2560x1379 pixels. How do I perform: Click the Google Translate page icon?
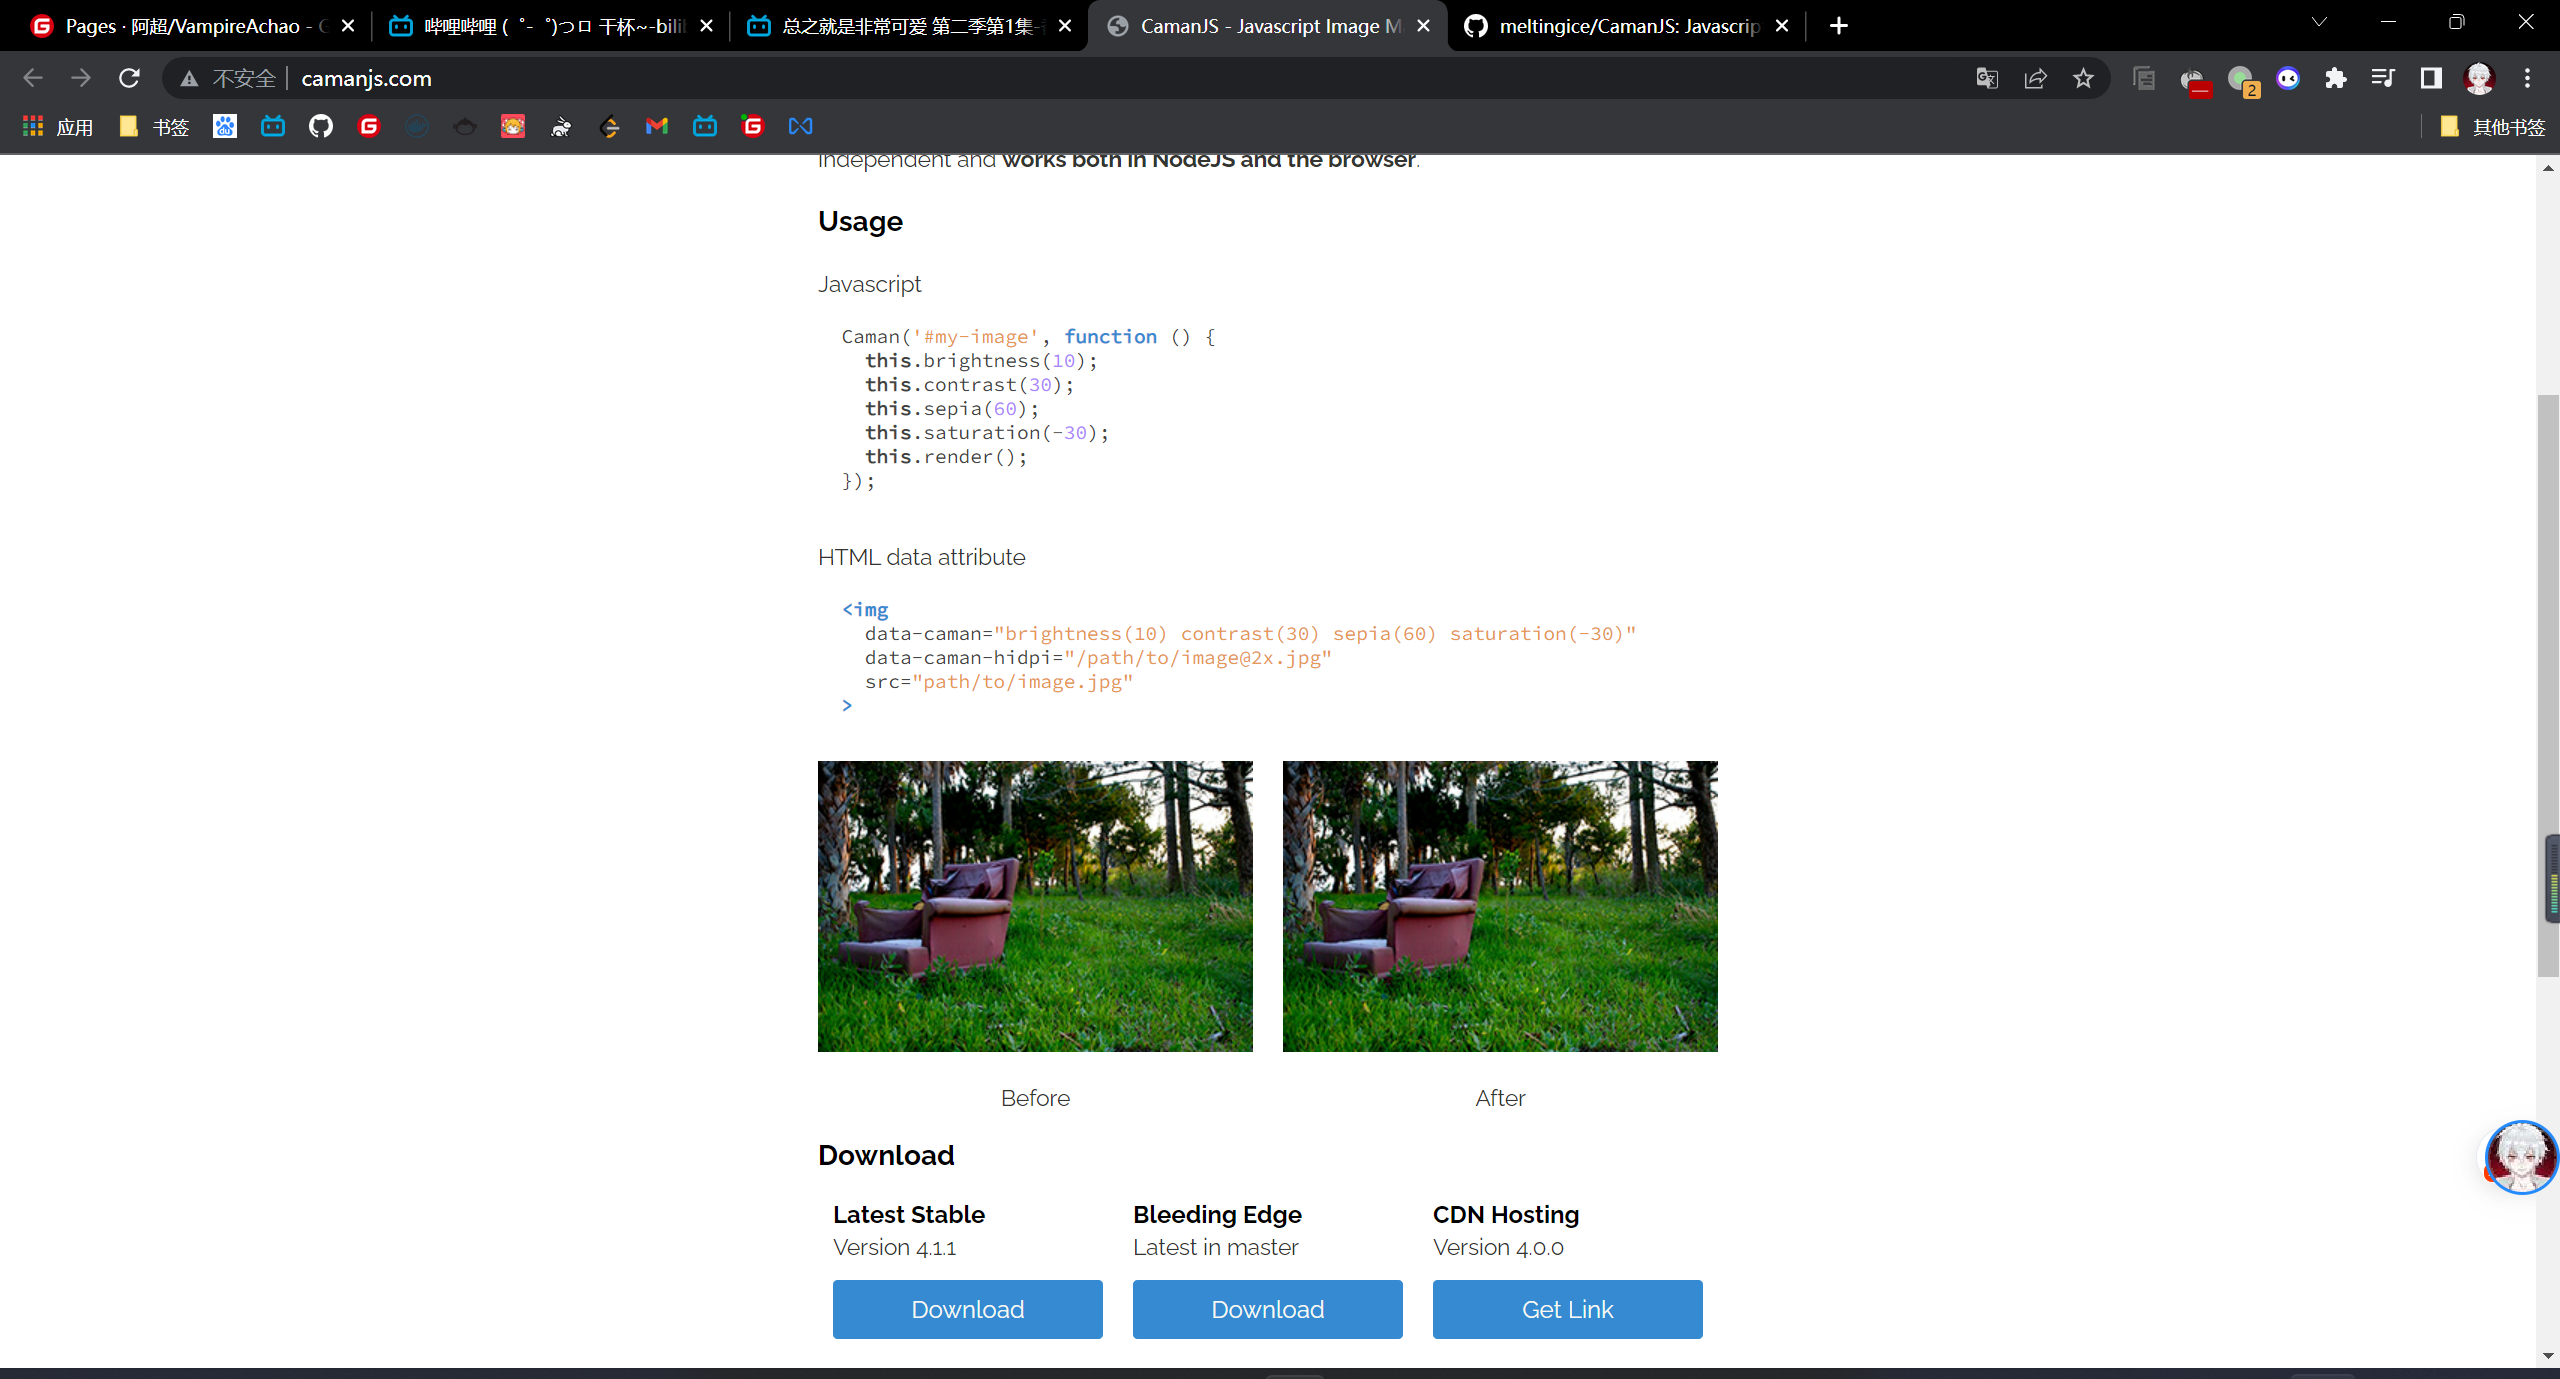coord(1986,78)
